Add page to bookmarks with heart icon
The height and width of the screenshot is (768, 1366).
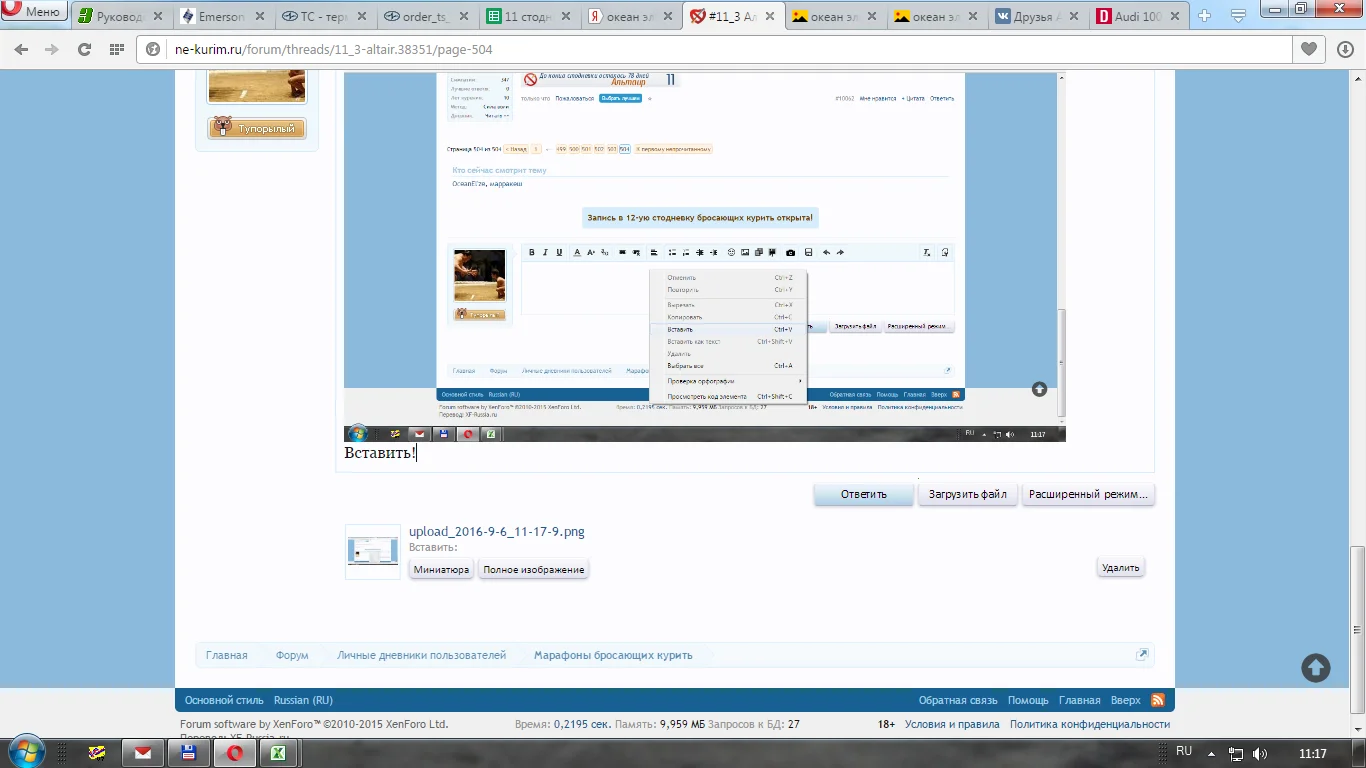coord(1308,50)
